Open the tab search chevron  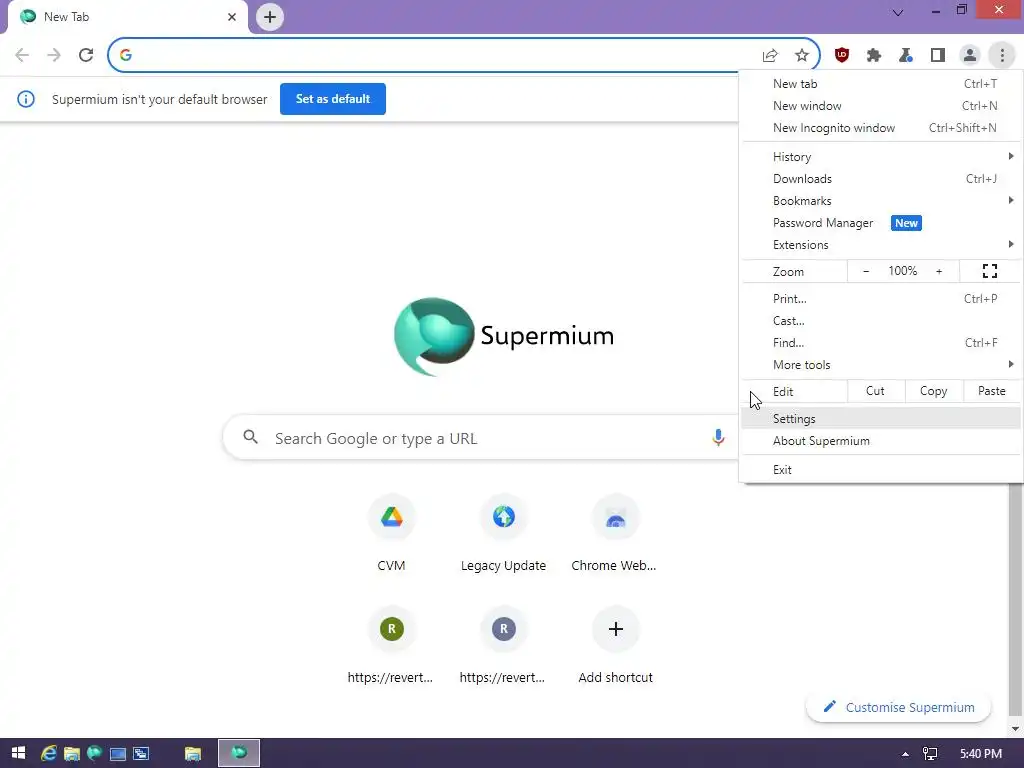(x=898, y=12)
